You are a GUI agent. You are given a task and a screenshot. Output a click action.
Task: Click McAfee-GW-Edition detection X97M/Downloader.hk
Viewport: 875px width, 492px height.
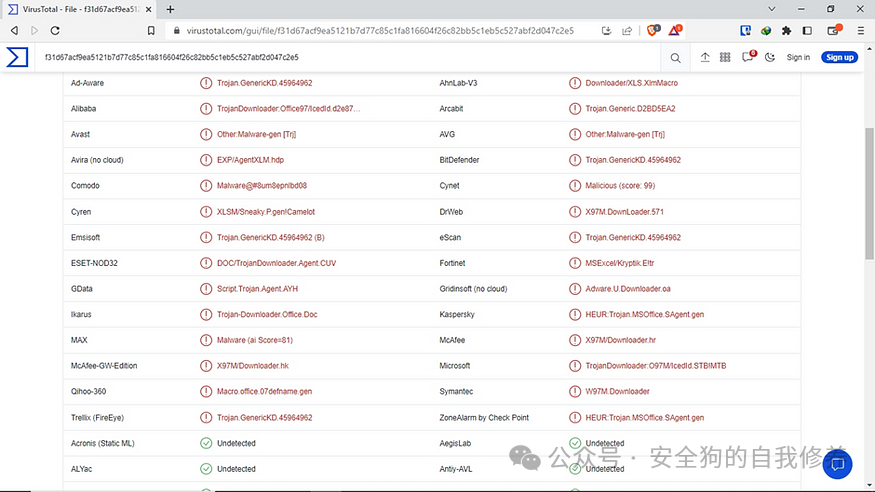click(253, 366)
